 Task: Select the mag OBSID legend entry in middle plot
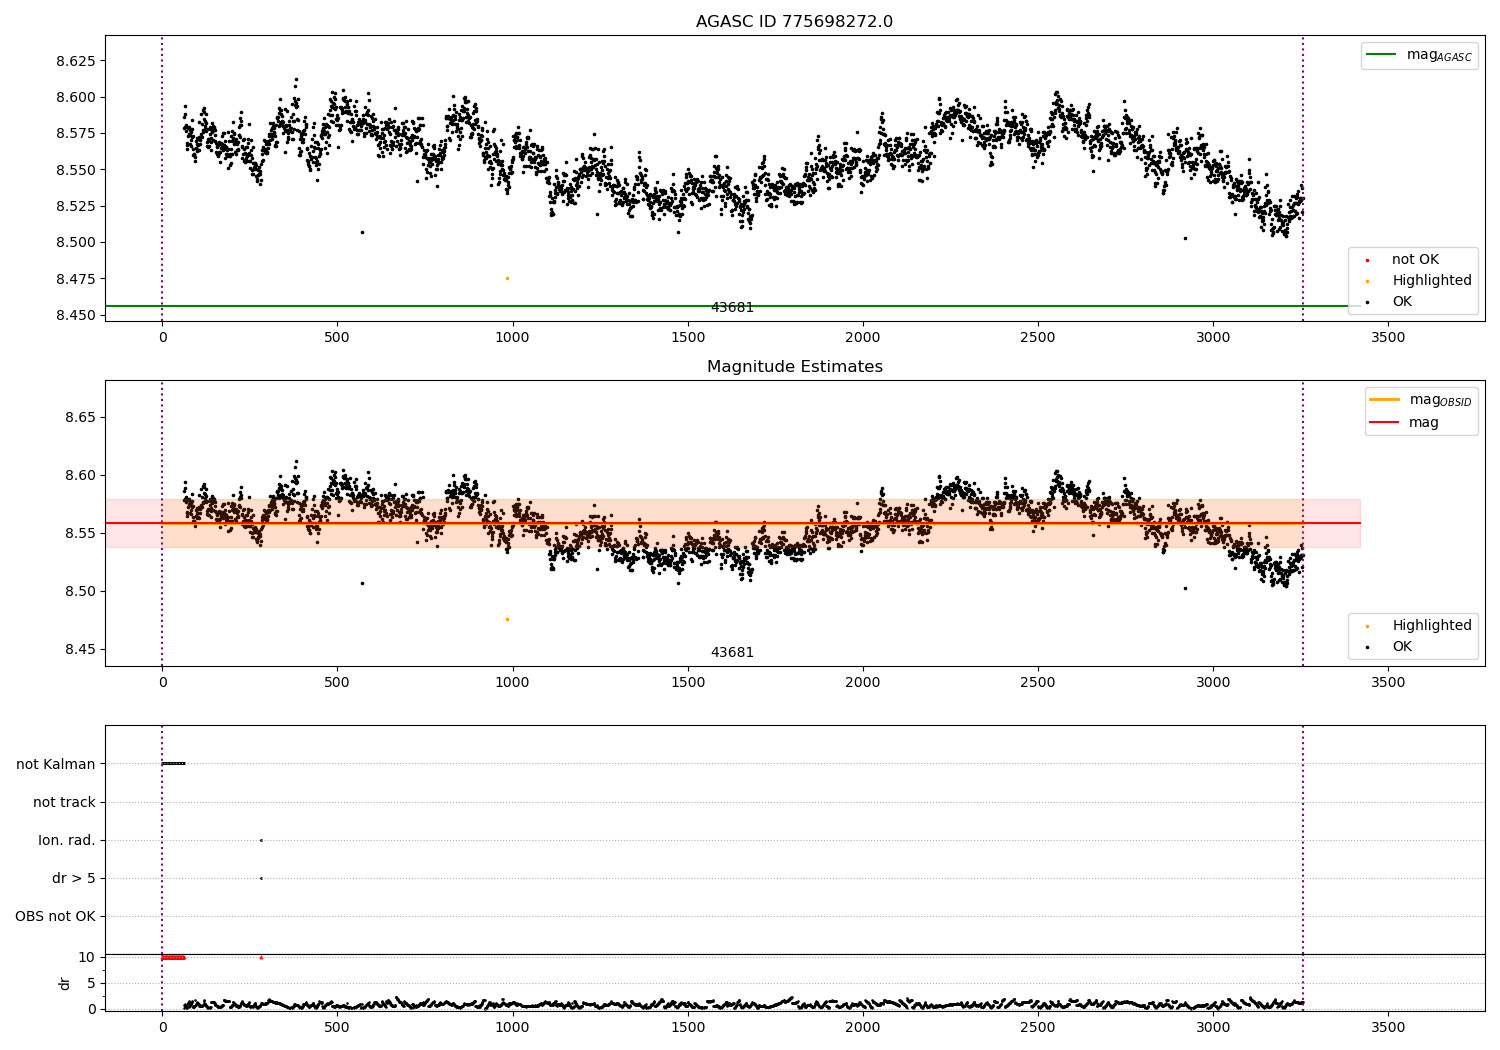pos(1421,400)
